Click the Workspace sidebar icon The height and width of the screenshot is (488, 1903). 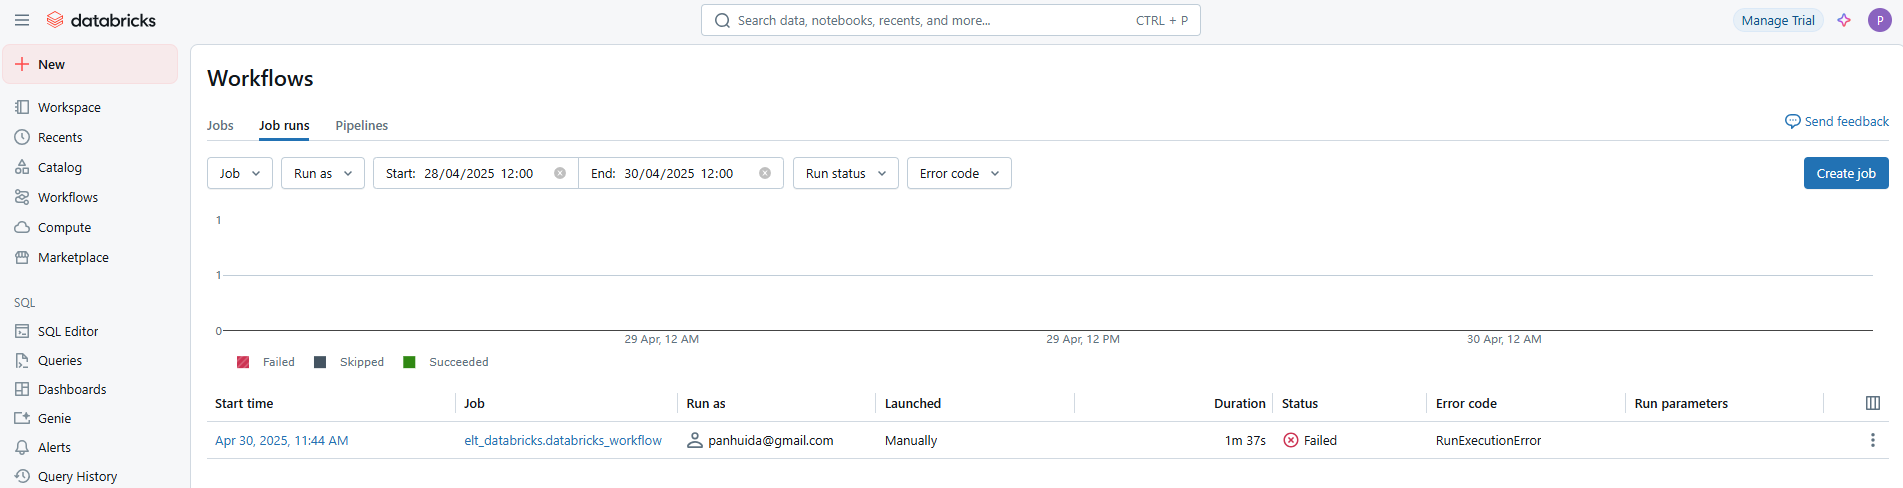click(22, 107)
